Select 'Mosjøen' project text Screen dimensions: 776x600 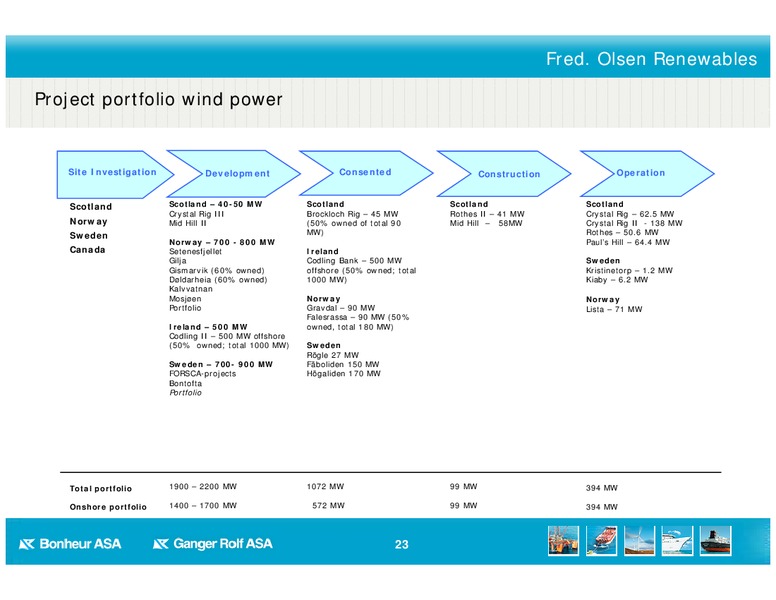(x=185, y=299)
